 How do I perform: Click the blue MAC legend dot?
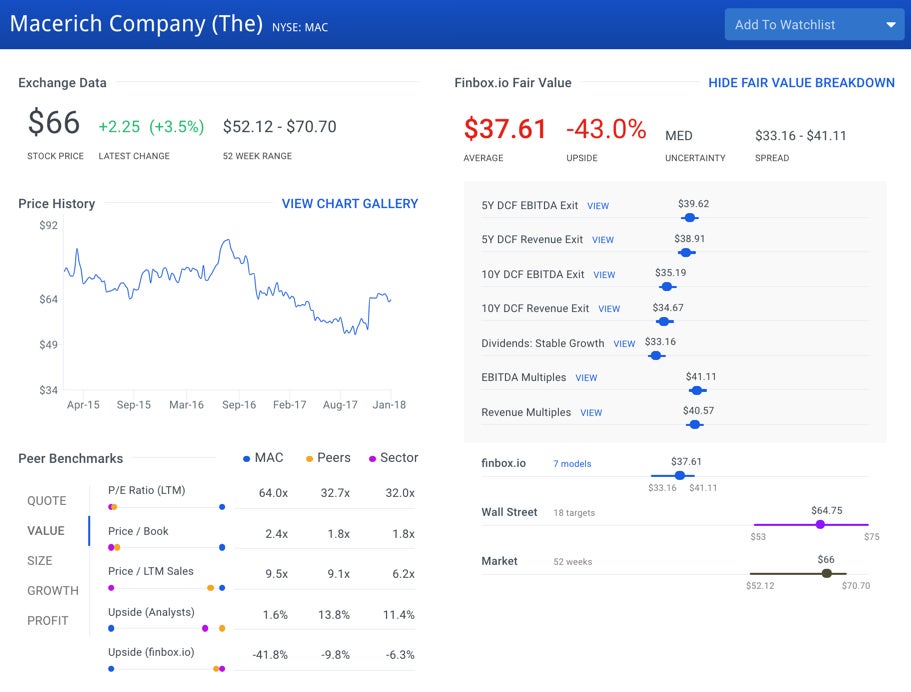click(246, 459)
